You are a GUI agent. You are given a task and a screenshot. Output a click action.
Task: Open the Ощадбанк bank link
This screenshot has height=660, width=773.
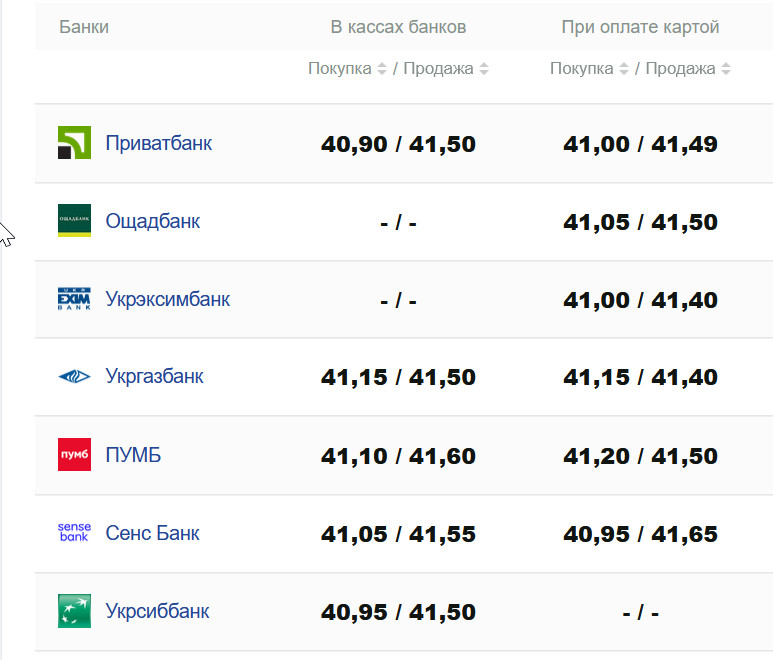point(152,221)
